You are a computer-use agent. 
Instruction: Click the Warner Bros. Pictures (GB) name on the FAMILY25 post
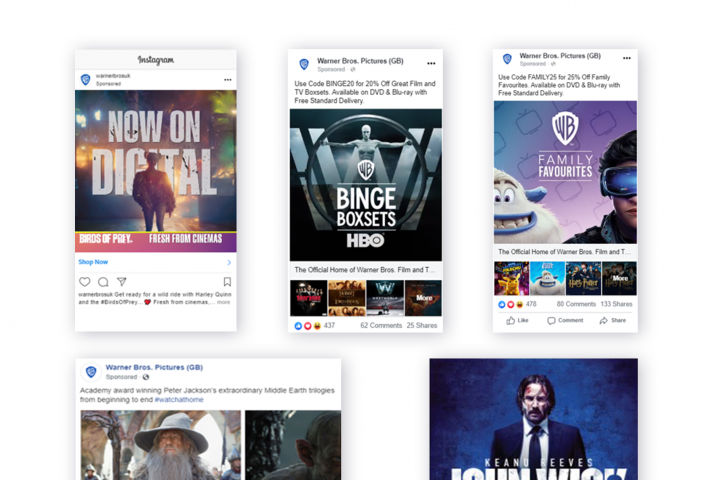(x=560, y=56)
